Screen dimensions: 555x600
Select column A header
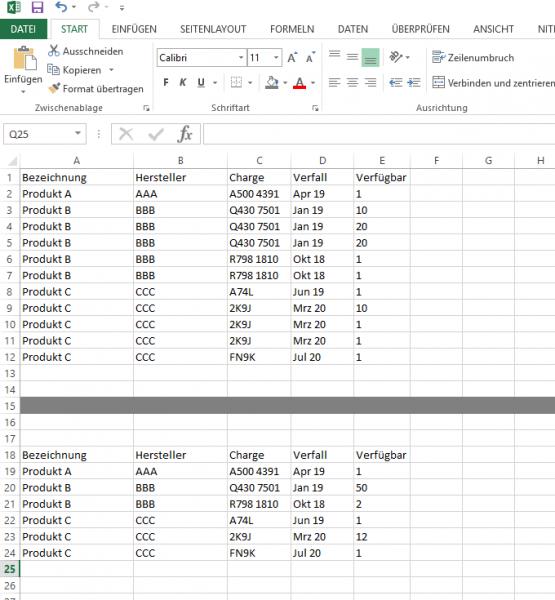77,161
